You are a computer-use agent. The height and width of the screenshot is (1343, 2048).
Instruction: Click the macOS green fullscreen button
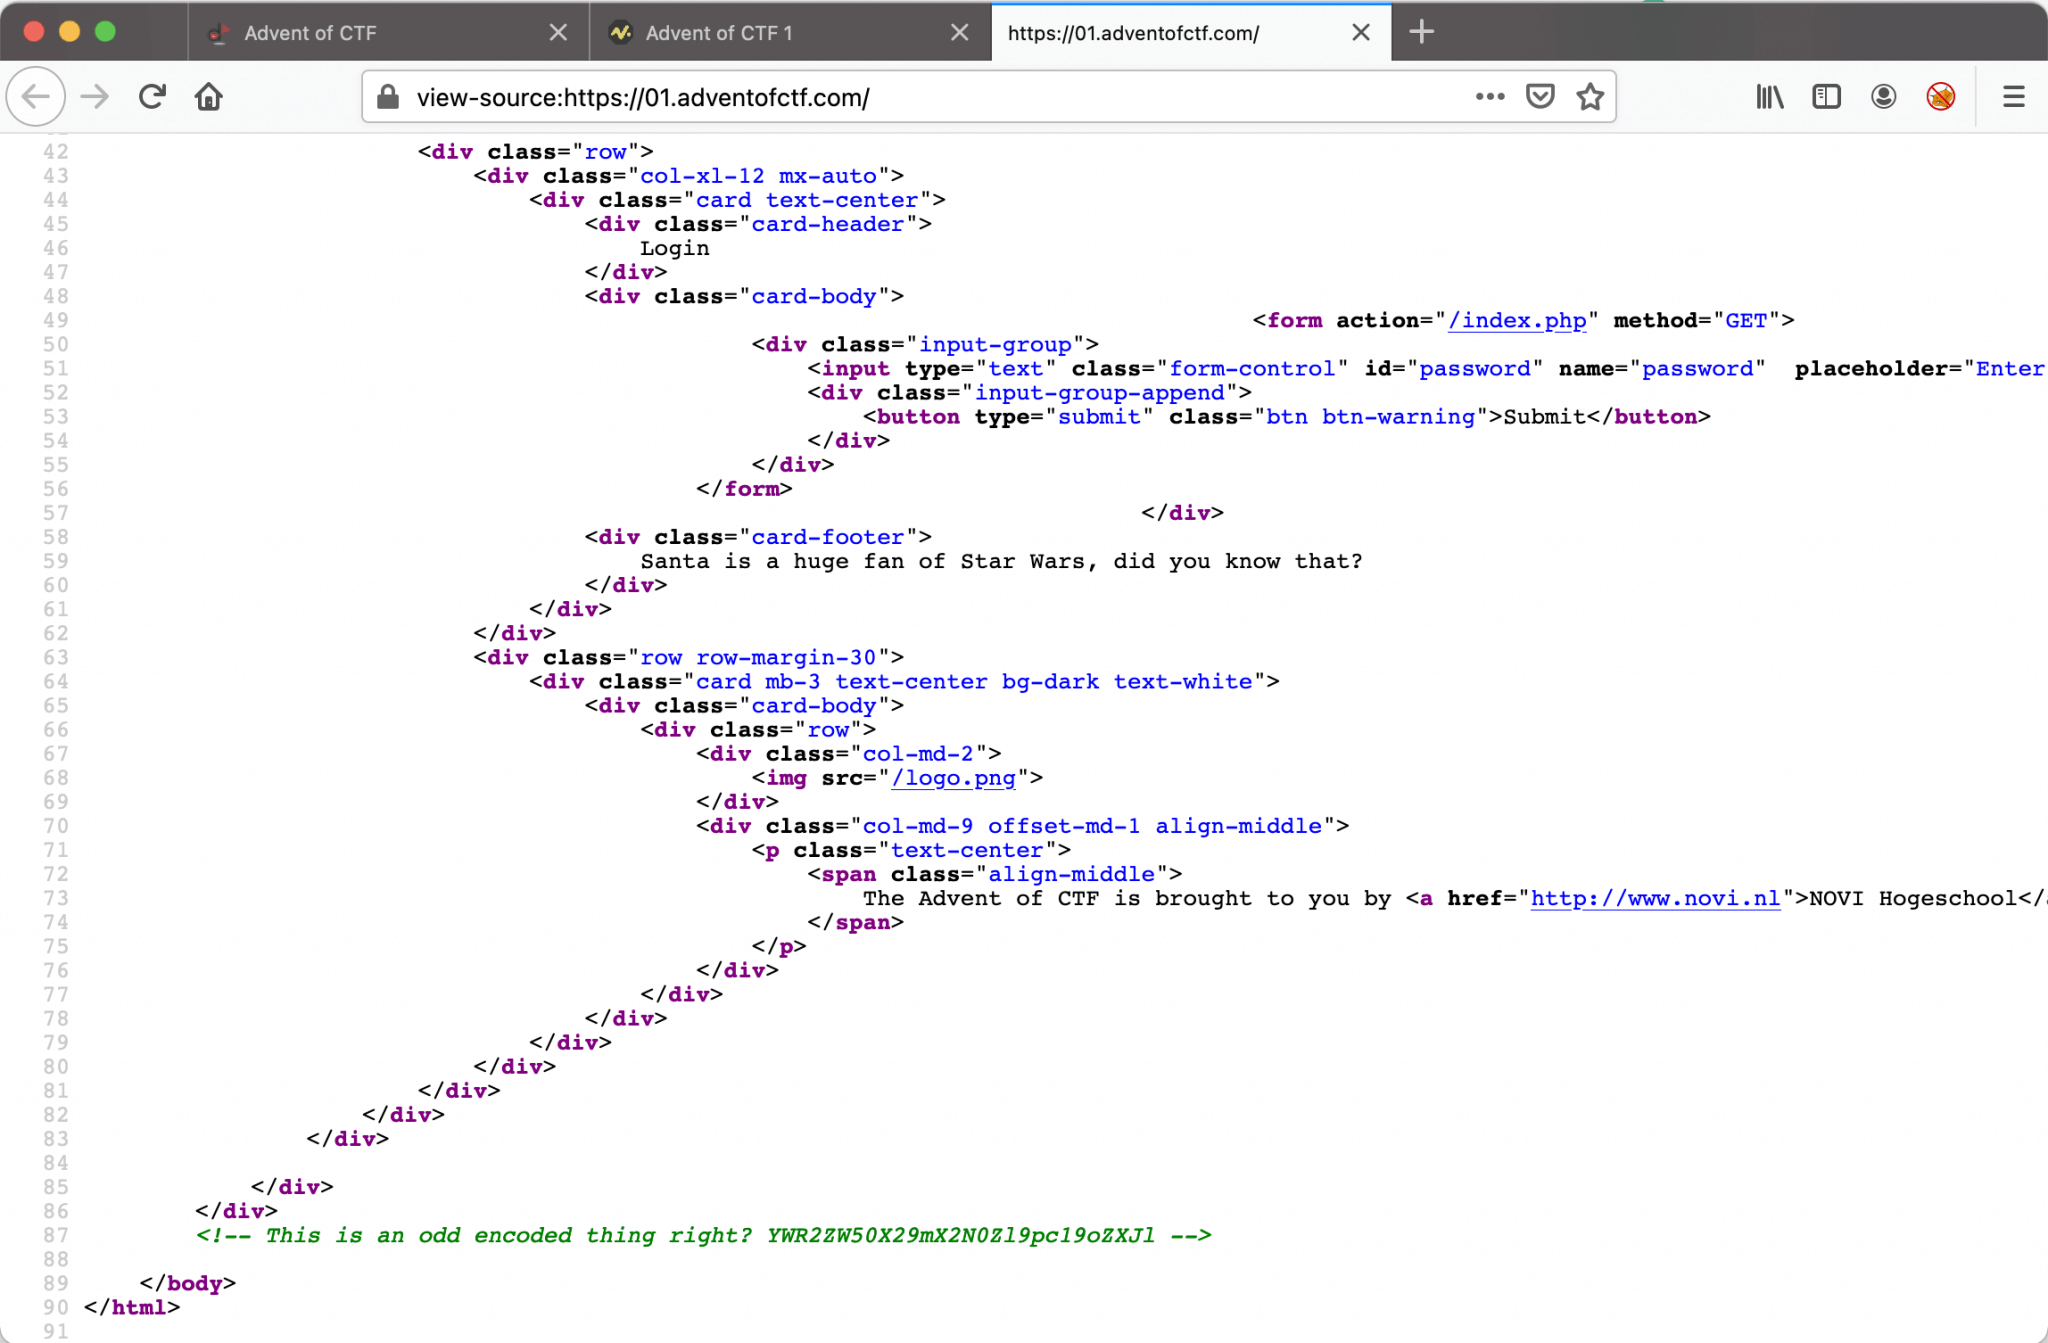pyautogui.click(x=105, y=31)
